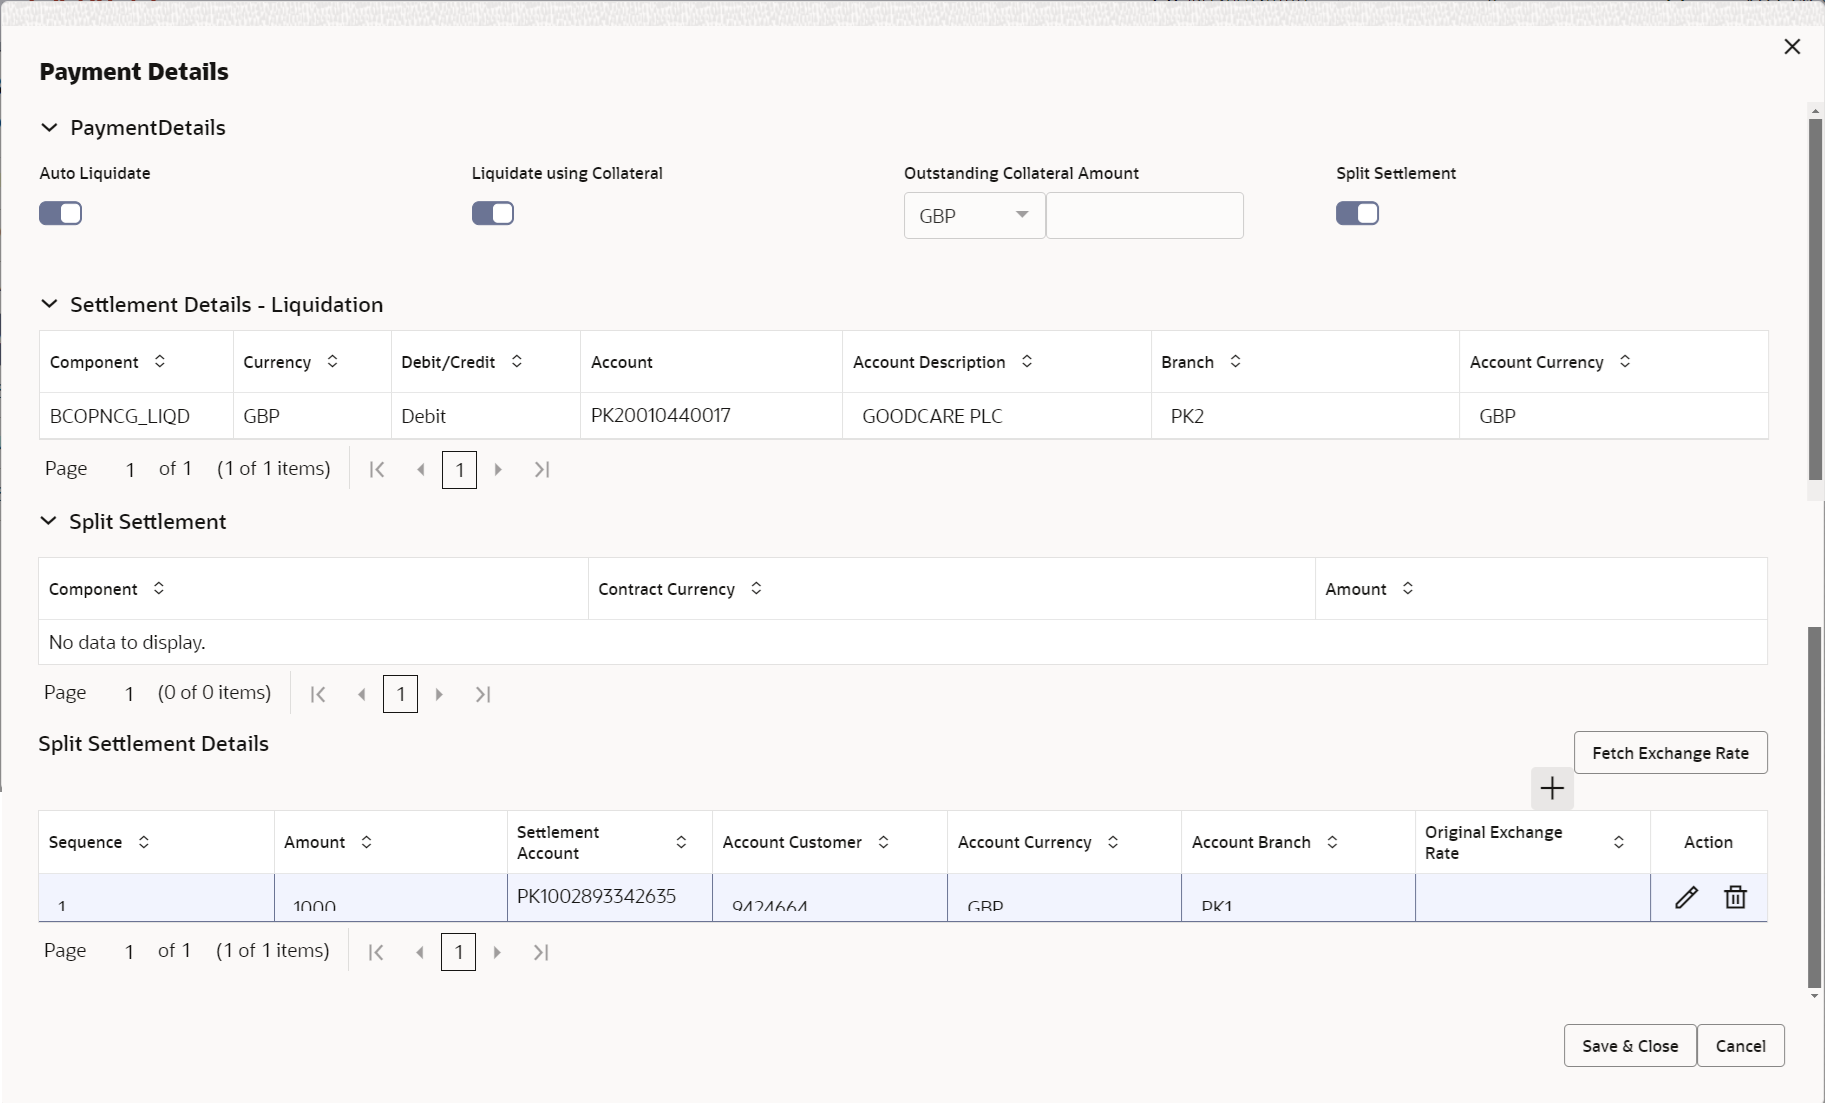
Task: Collapse the PaymentDetails section
Action: tap(49, 127)
